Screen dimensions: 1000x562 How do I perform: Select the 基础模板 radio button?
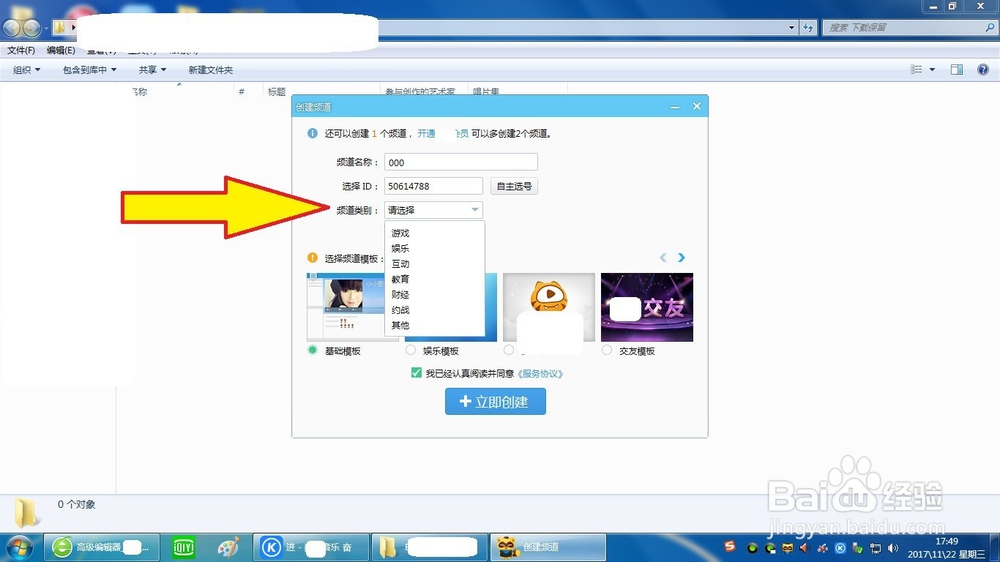pyautogui.click(x=312, y=350)
